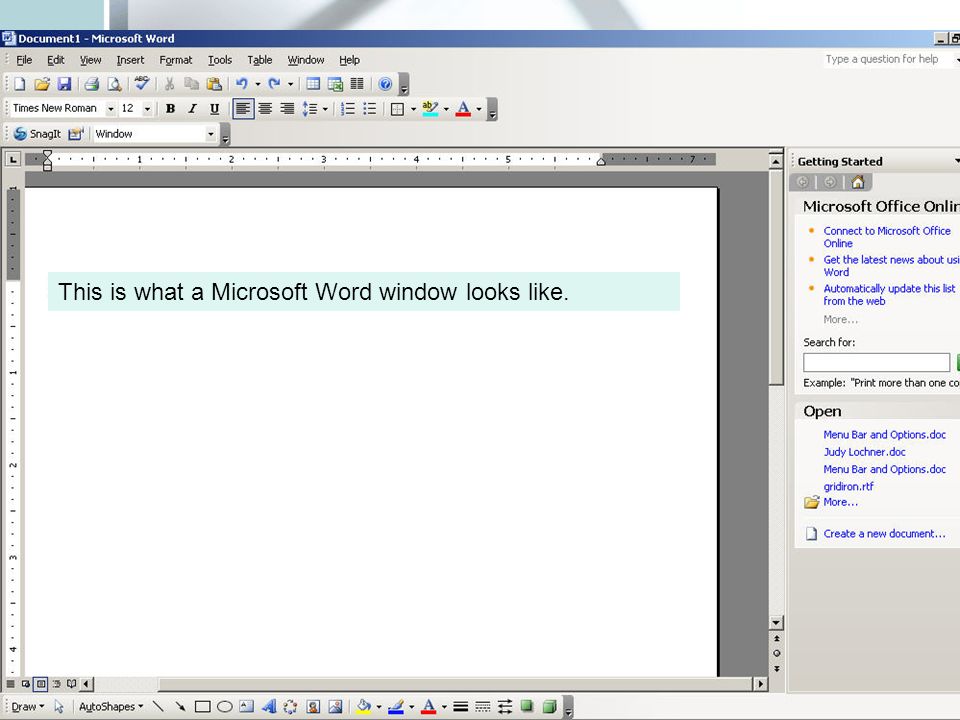Select the Line drawing tool
Screen dimensions: 960x720
158,707
